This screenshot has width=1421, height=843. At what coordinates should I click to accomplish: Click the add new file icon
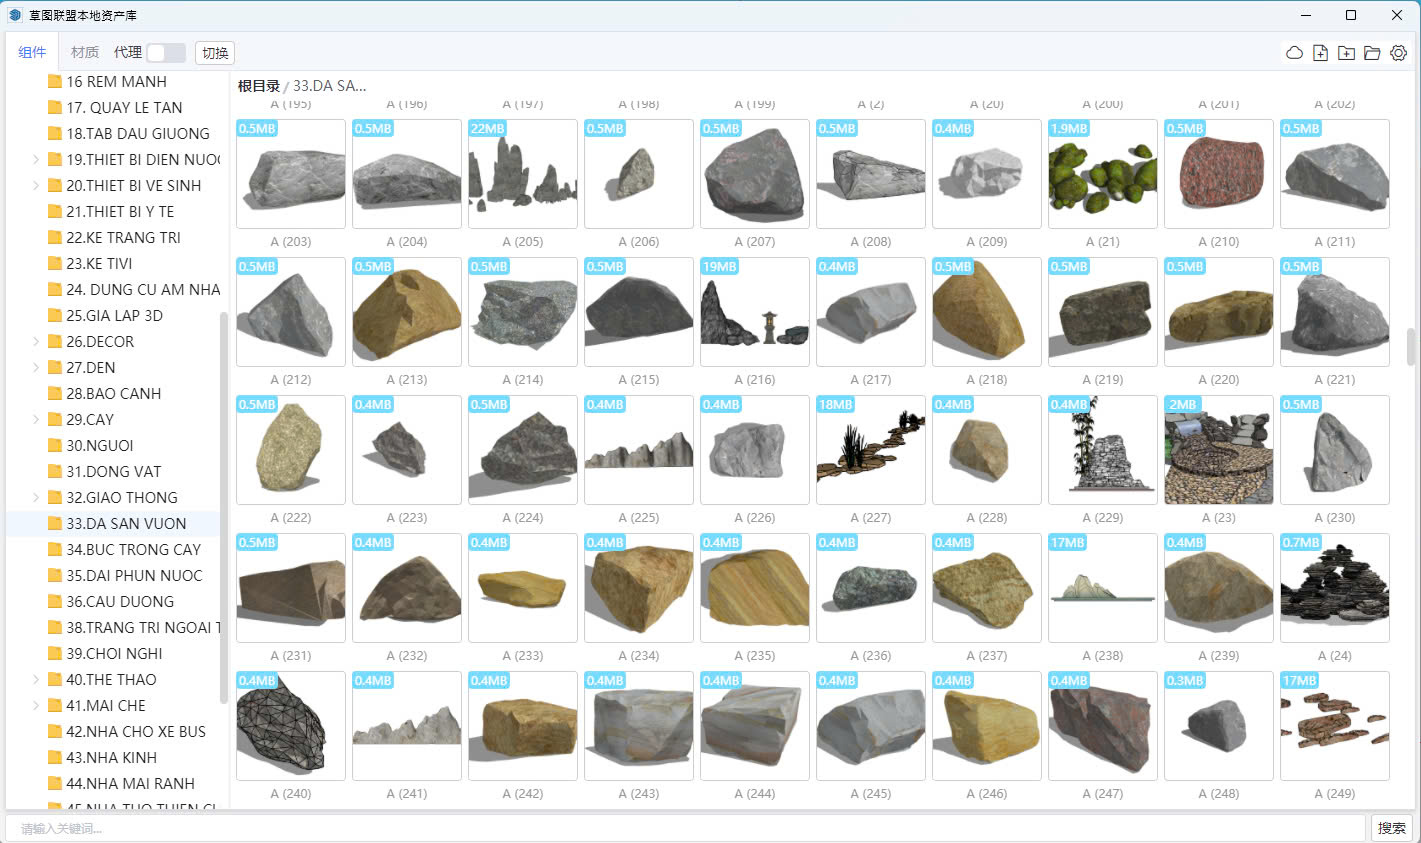coord(1320,53)
